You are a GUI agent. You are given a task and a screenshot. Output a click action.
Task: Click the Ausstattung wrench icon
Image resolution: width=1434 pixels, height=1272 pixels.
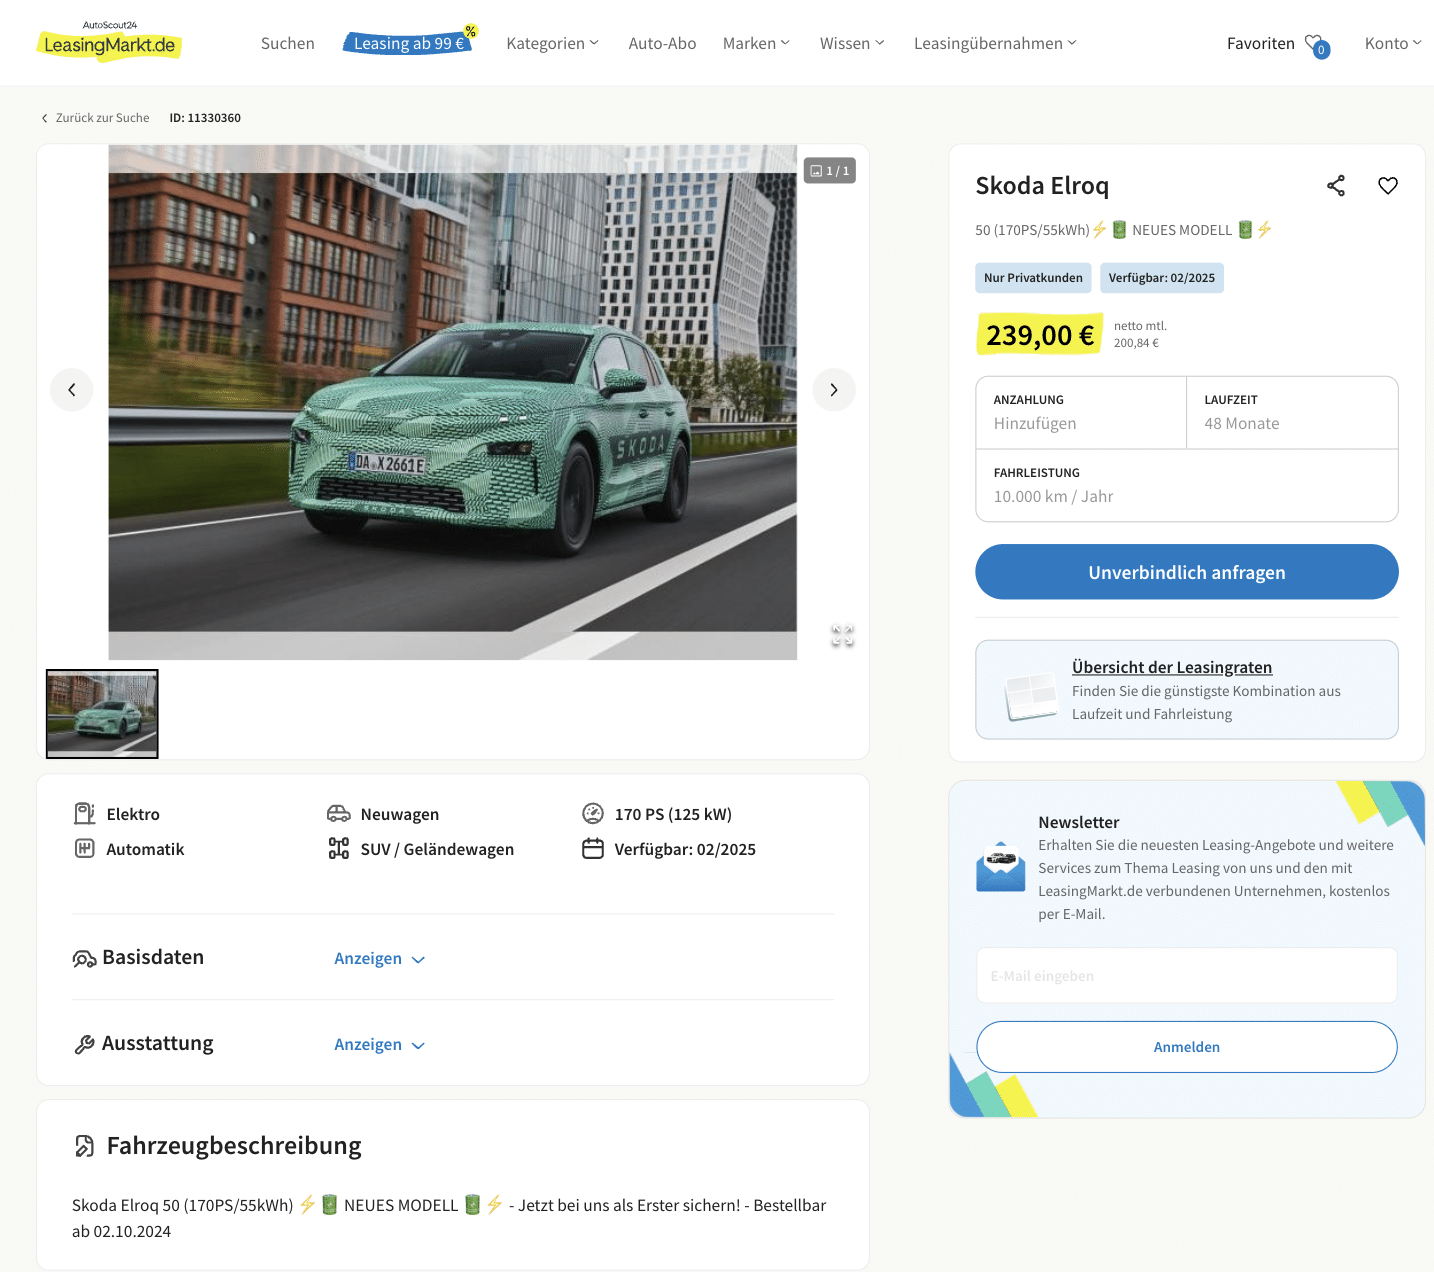click(84, 1045)
